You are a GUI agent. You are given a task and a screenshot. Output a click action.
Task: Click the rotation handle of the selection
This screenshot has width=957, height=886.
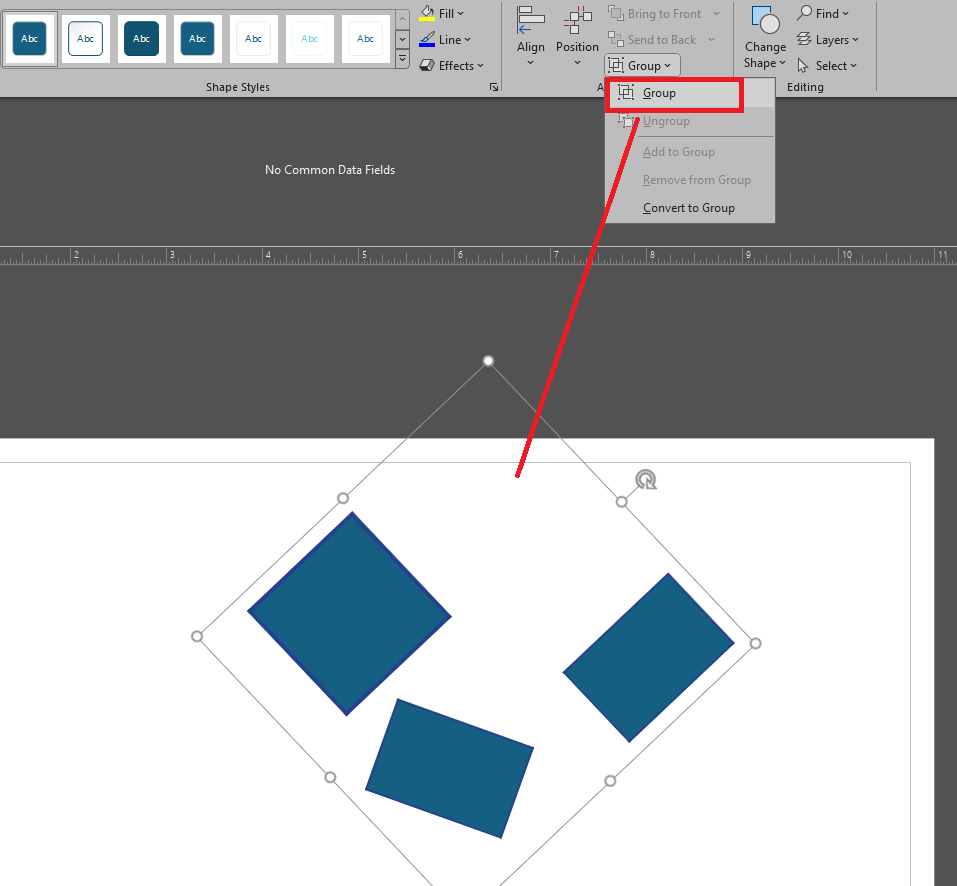point(646,480)
